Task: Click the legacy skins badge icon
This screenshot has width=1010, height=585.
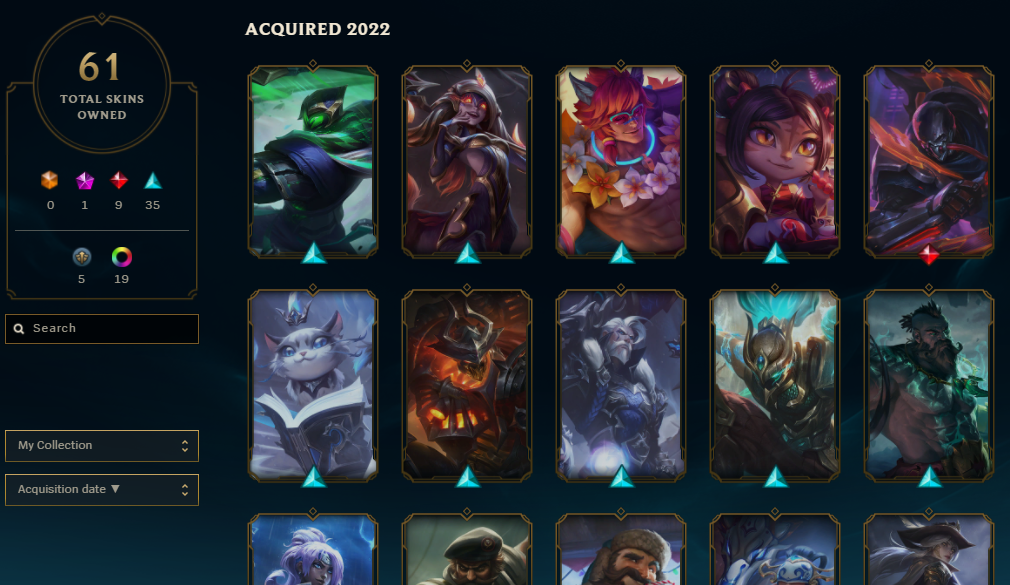Action: coord(81,257)
